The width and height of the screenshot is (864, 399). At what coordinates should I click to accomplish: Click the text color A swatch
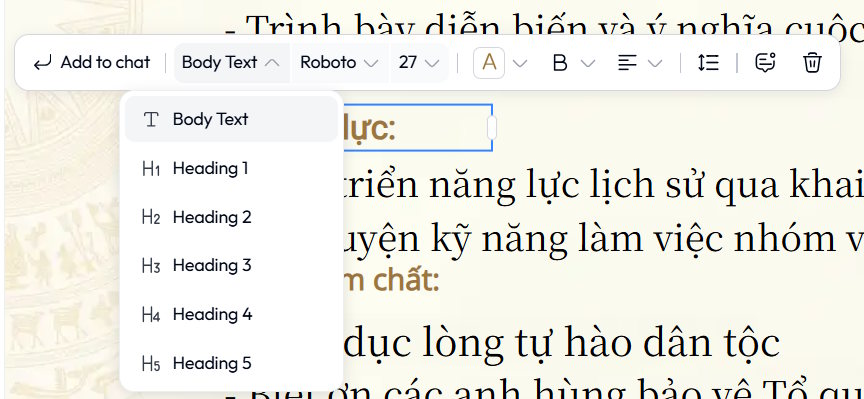489,63
